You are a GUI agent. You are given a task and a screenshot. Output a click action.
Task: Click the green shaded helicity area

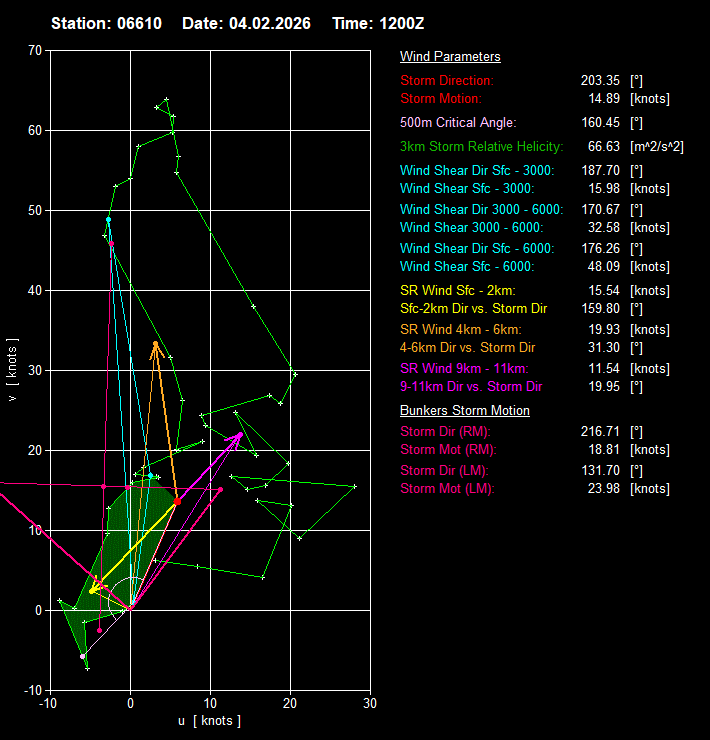(x=125, y=530)
